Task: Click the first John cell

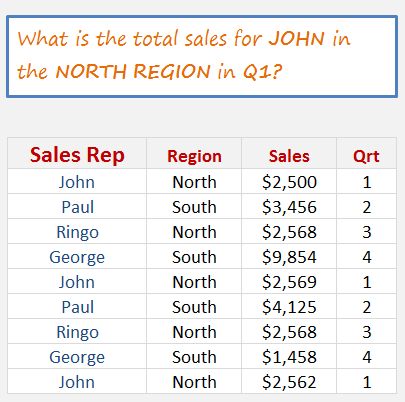Action: (x=77, y=181)
